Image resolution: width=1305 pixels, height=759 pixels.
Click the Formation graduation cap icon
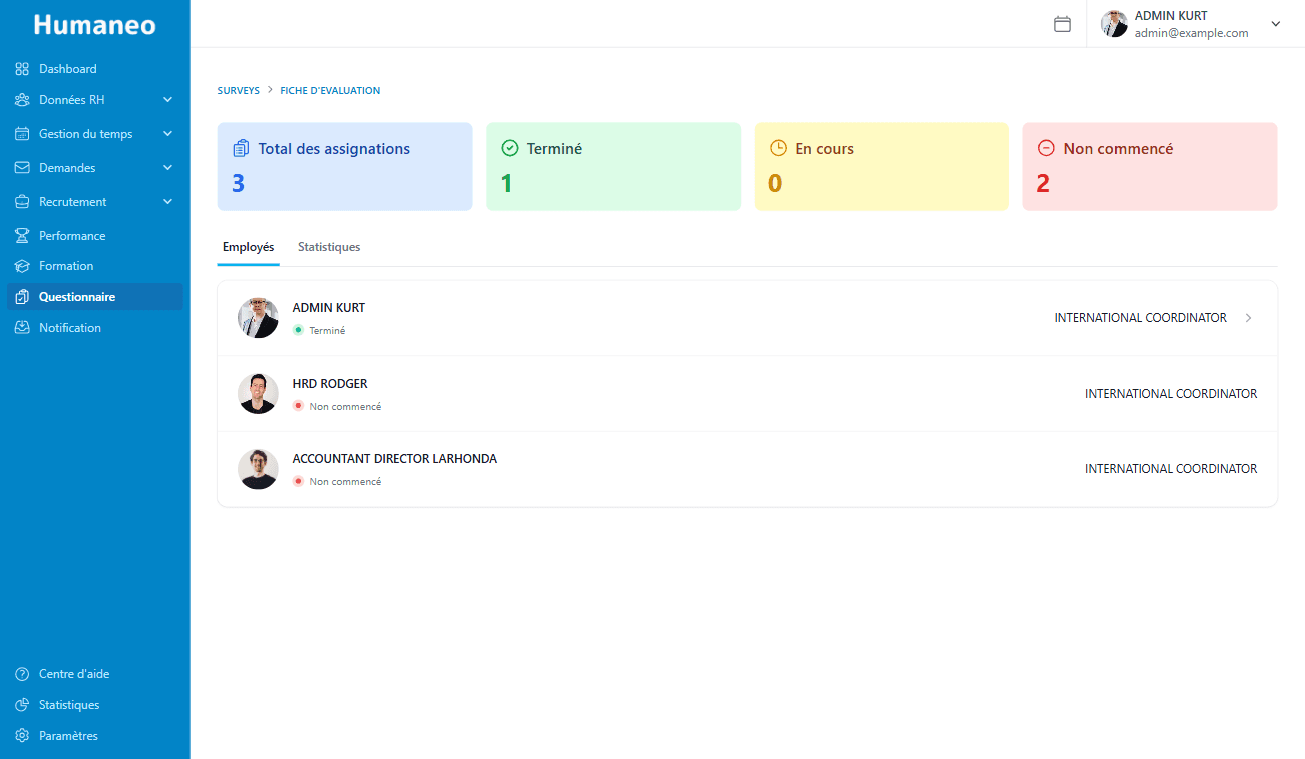tap(22, 266)
